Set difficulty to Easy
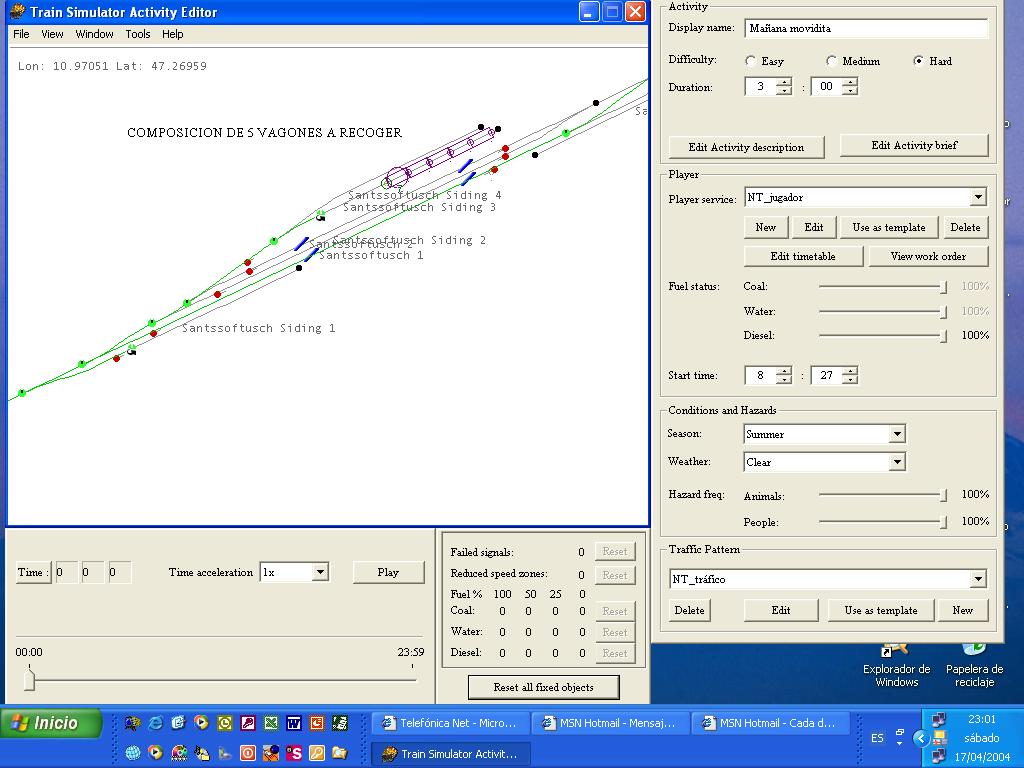1024x768 pixels. [x=751, y=61]
